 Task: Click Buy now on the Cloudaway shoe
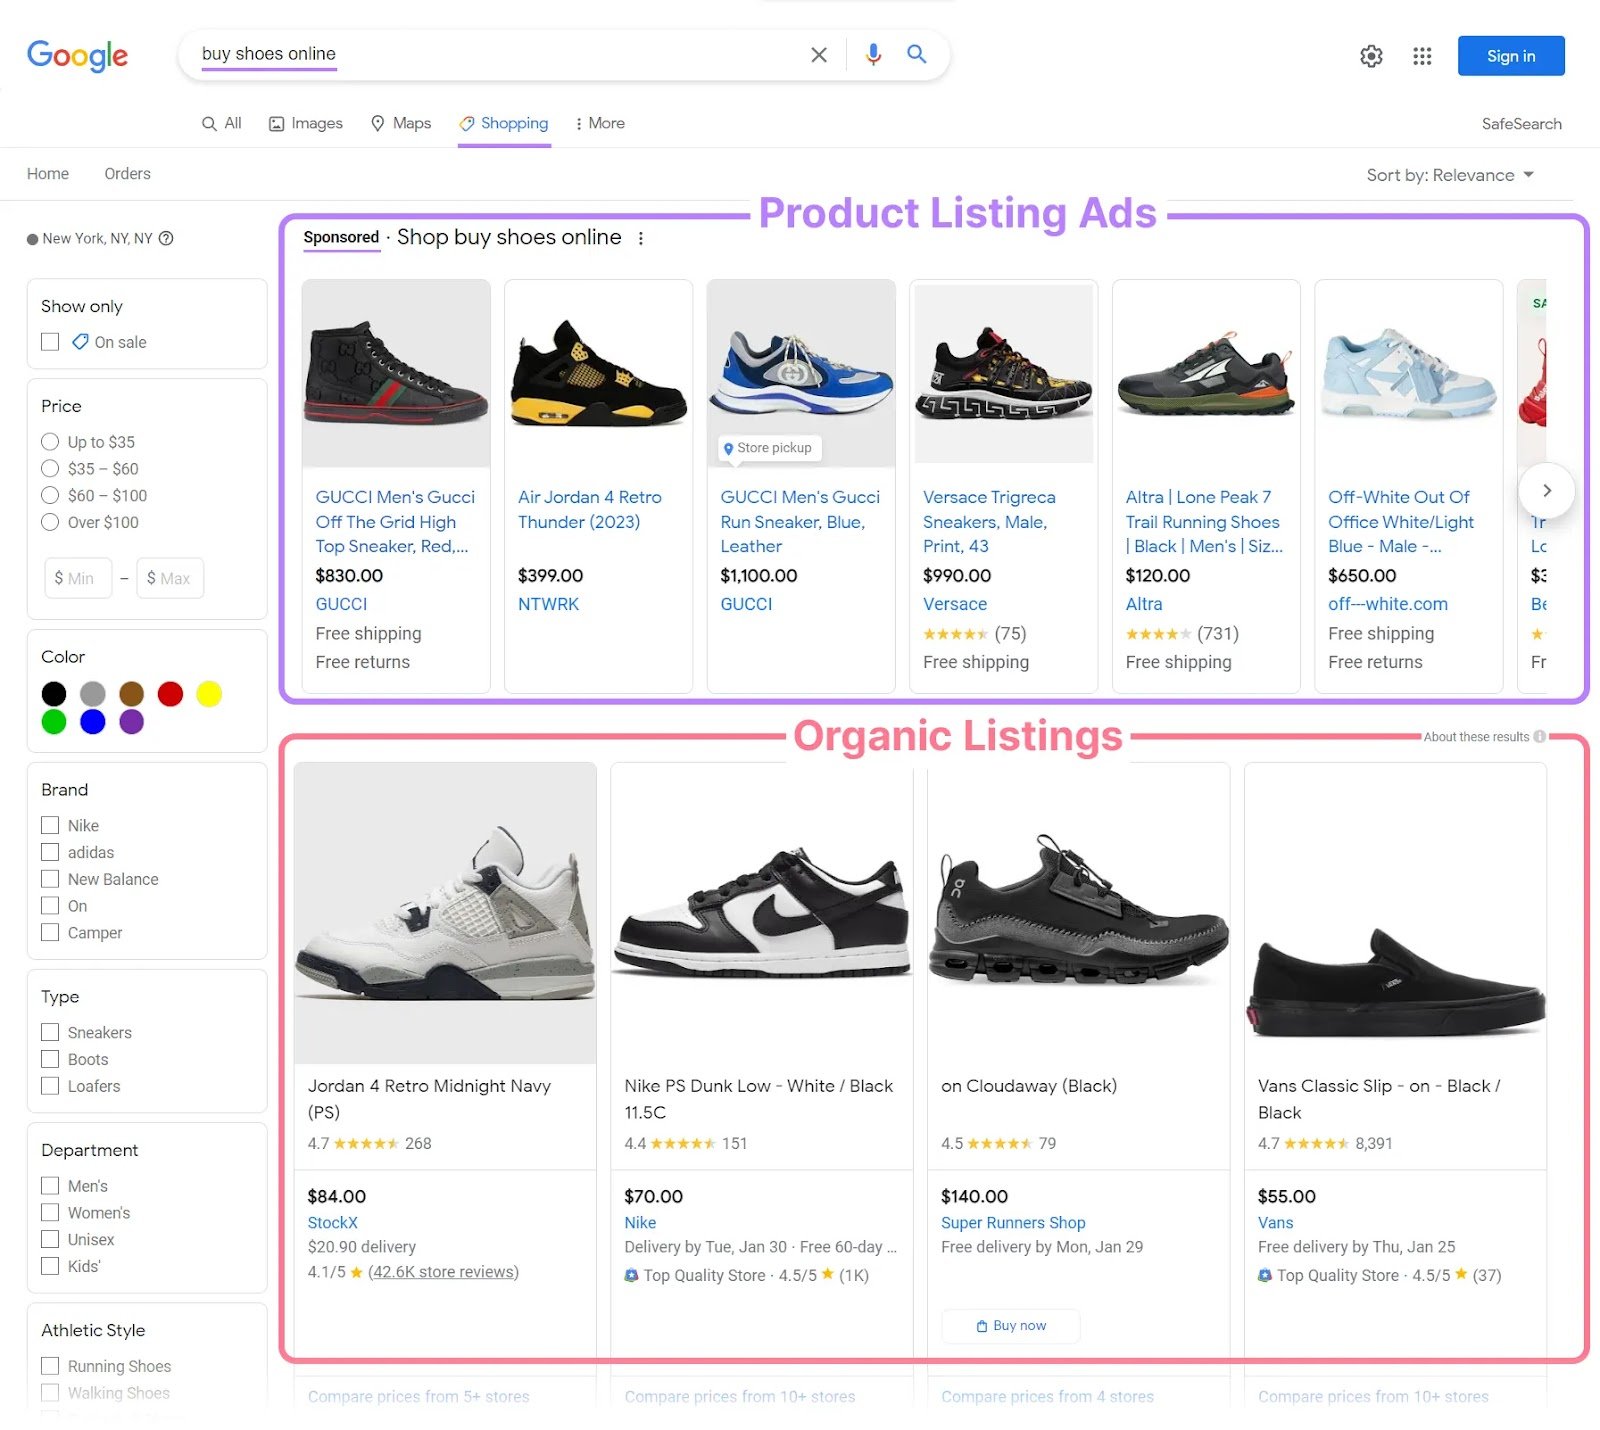[1010, 1325]
